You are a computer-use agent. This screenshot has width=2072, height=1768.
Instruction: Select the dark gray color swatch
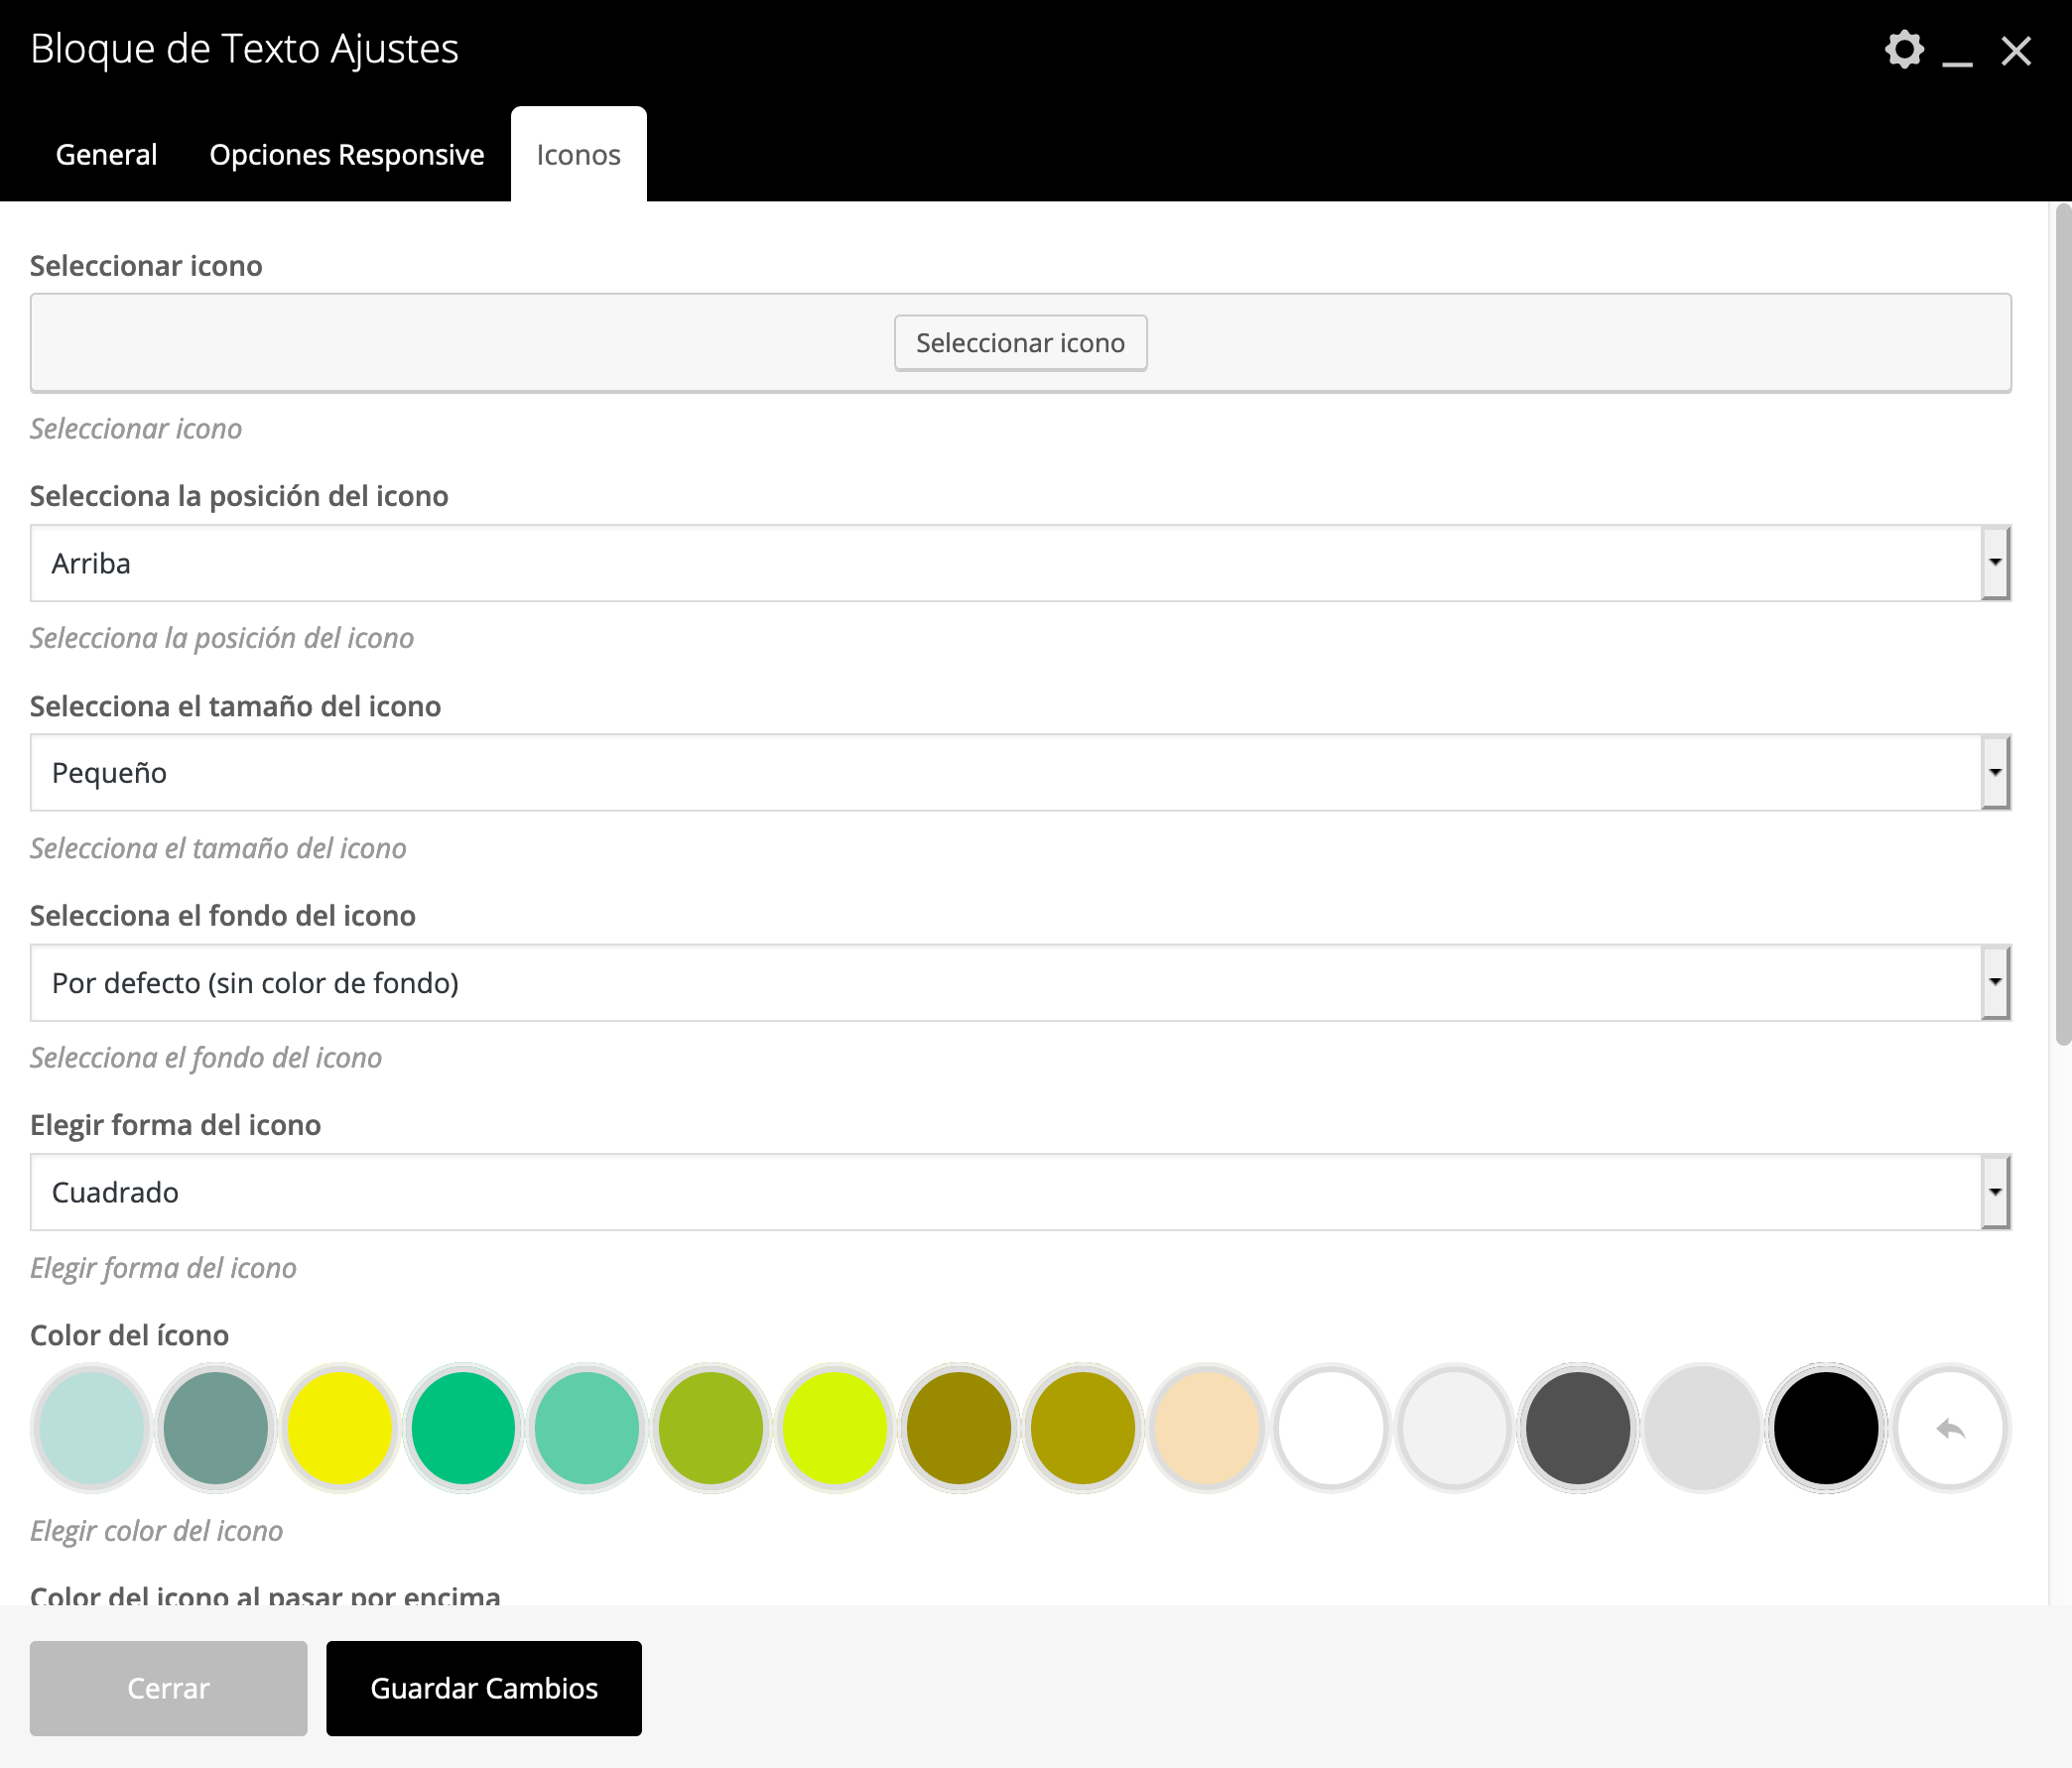1577,1428
